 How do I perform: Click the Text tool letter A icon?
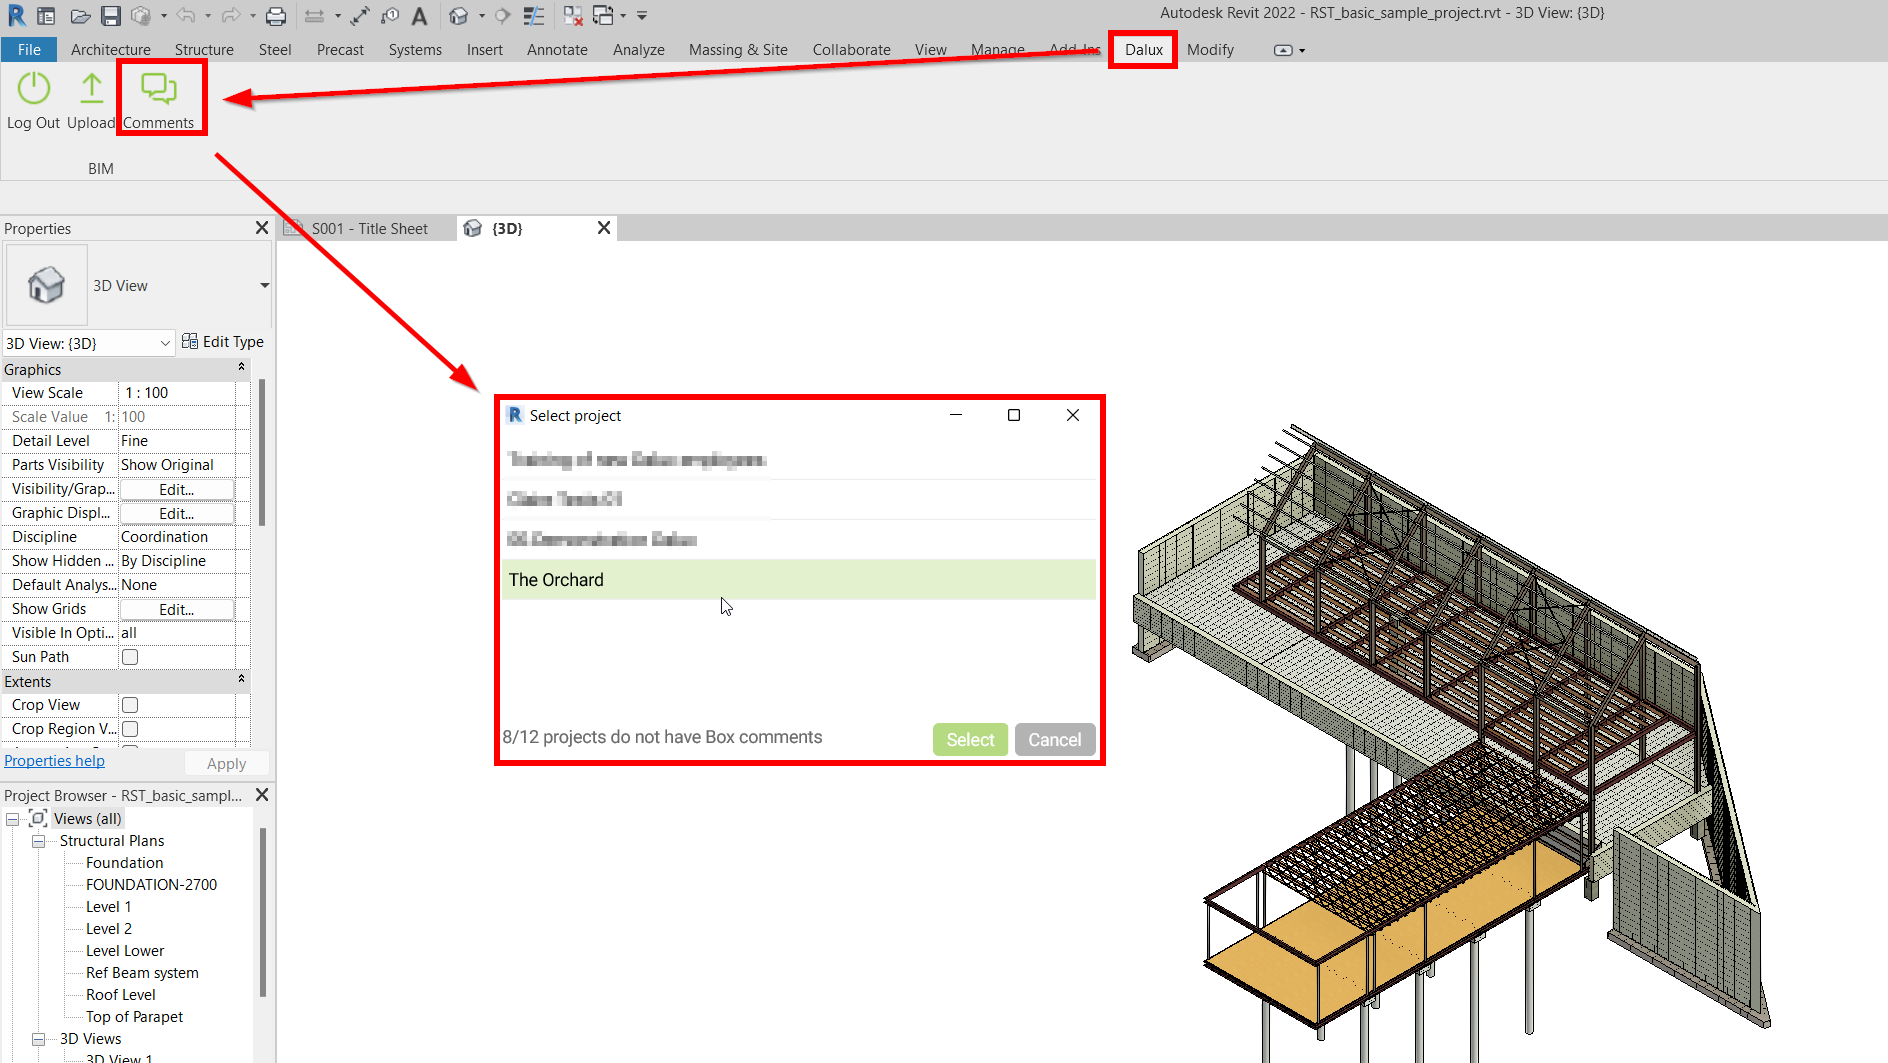point(420,16)
